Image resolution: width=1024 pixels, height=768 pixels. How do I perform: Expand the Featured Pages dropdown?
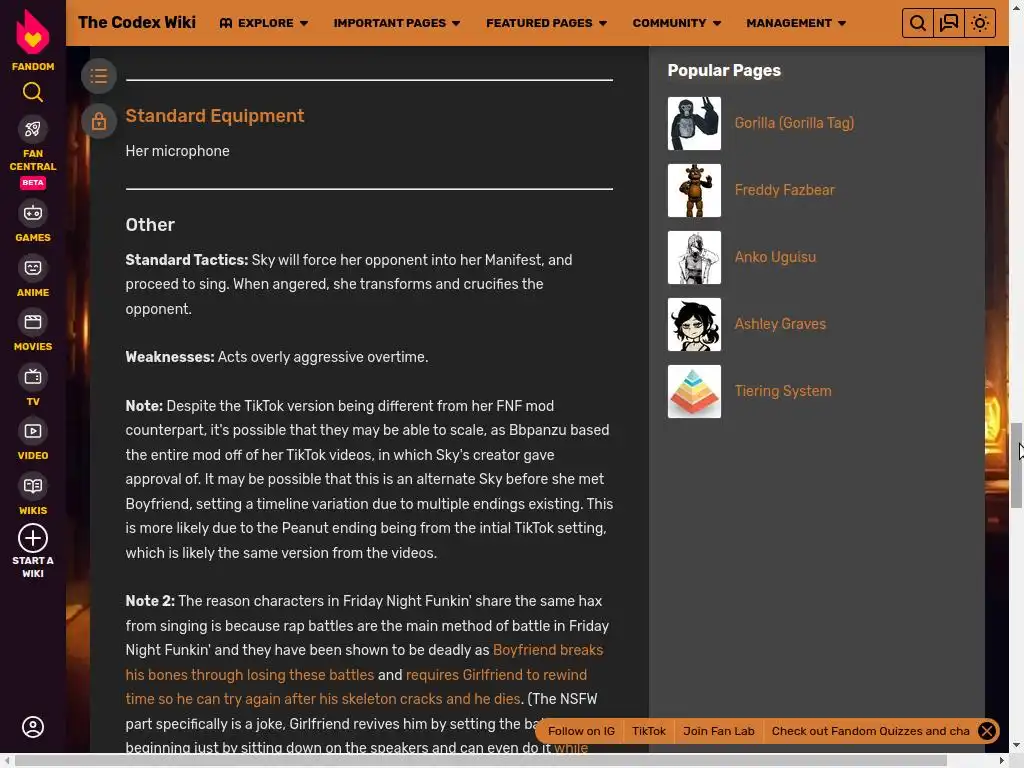click(x=547, y=24)
